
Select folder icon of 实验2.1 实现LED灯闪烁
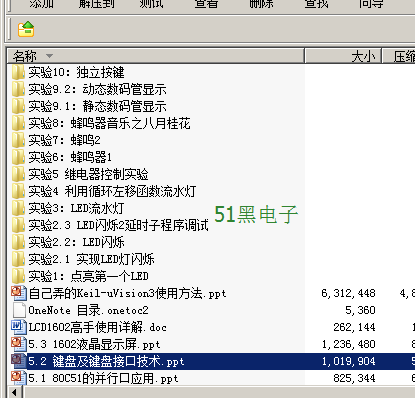pyautogui.click(x=18, y=259)
